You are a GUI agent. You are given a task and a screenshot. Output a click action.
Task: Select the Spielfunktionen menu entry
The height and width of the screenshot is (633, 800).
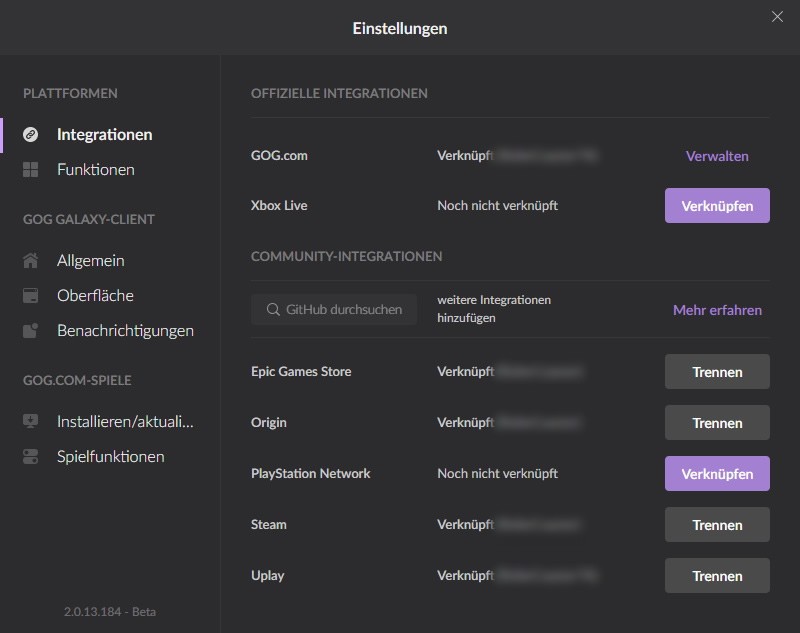click(111, 457)
